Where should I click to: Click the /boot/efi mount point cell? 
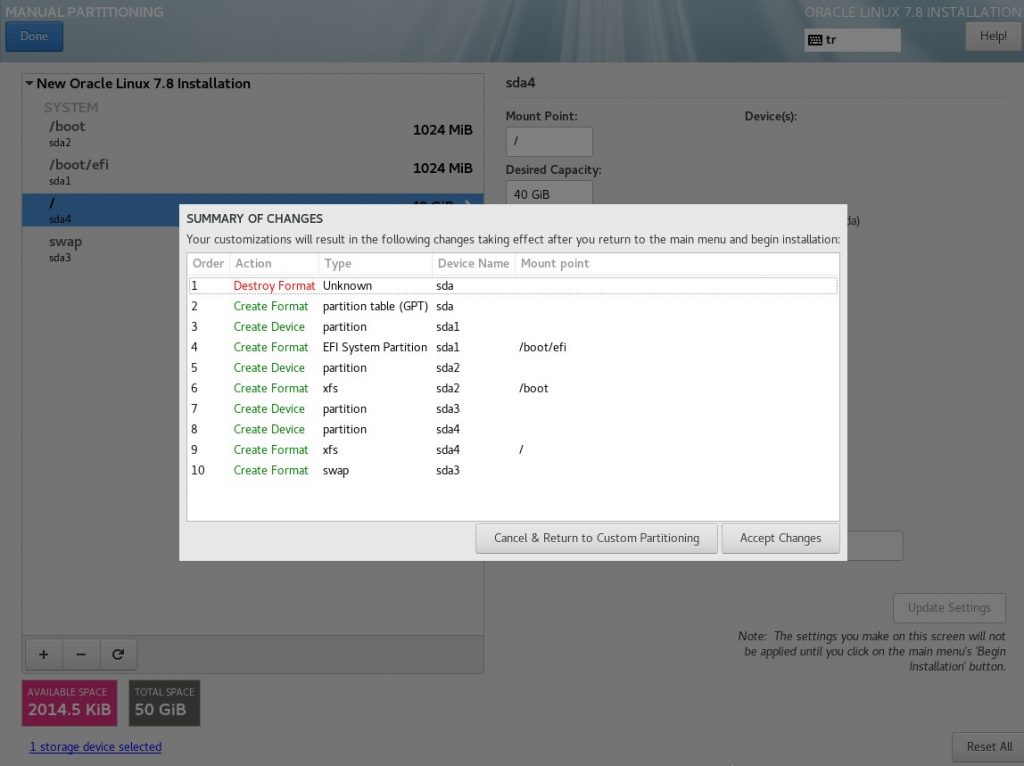pos(542,347)
